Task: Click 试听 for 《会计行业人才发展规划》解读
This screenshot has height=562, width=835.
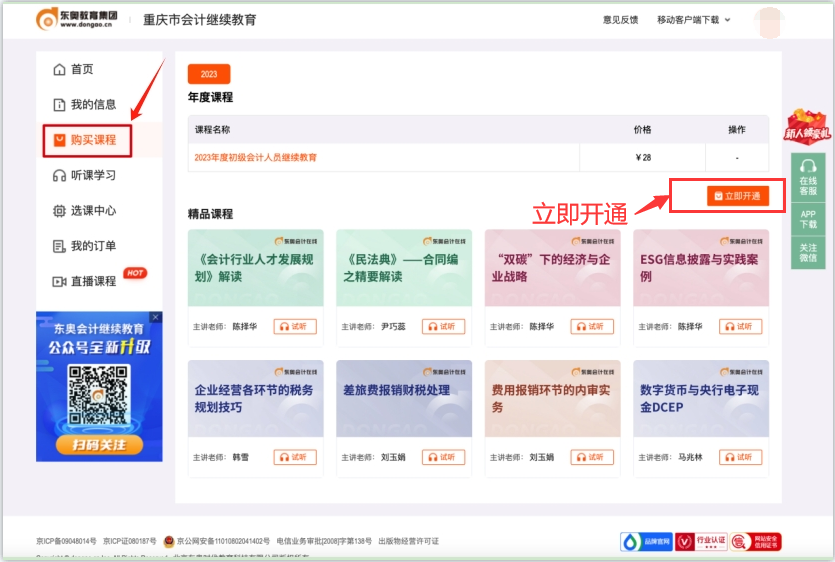Action: [x=295, y=326]
